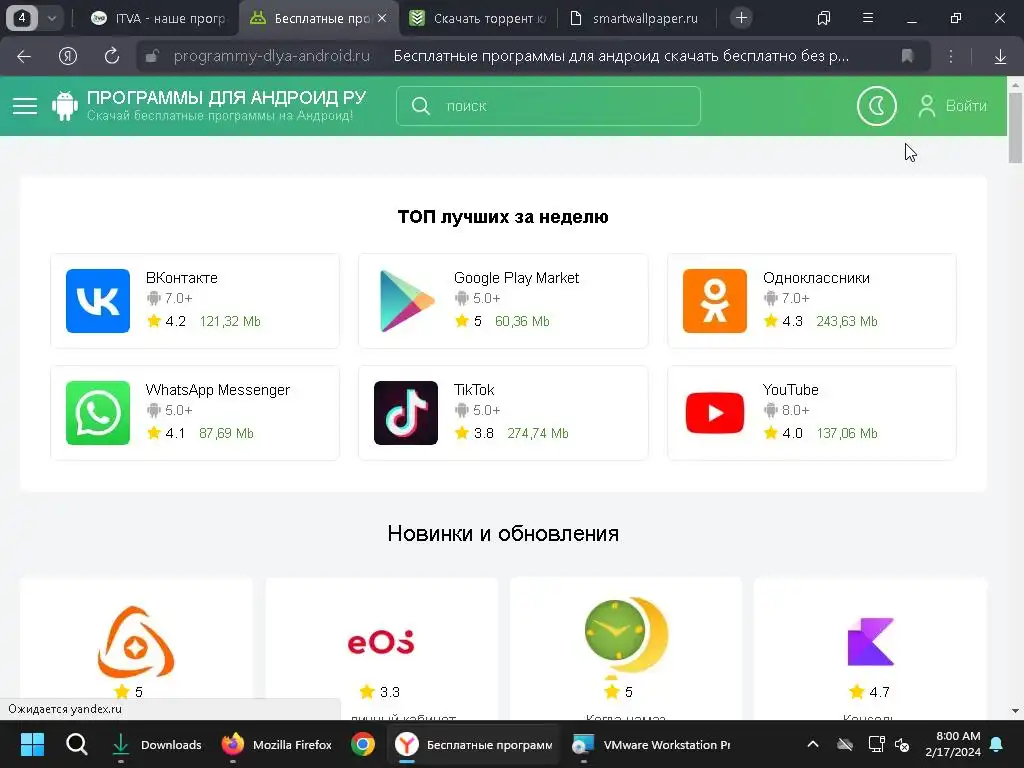Image resolution: width=1024 pixels, height=768 pixels.
Task: Switch to Mozilla Firefox from taskbar
Action: tap(276, 744)
